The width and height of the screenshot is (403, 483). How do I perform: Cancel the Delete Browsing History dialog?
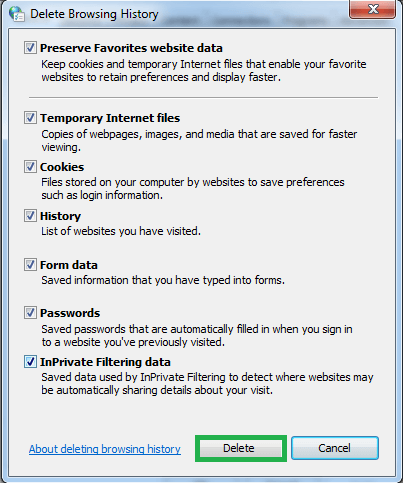[335, 448]
